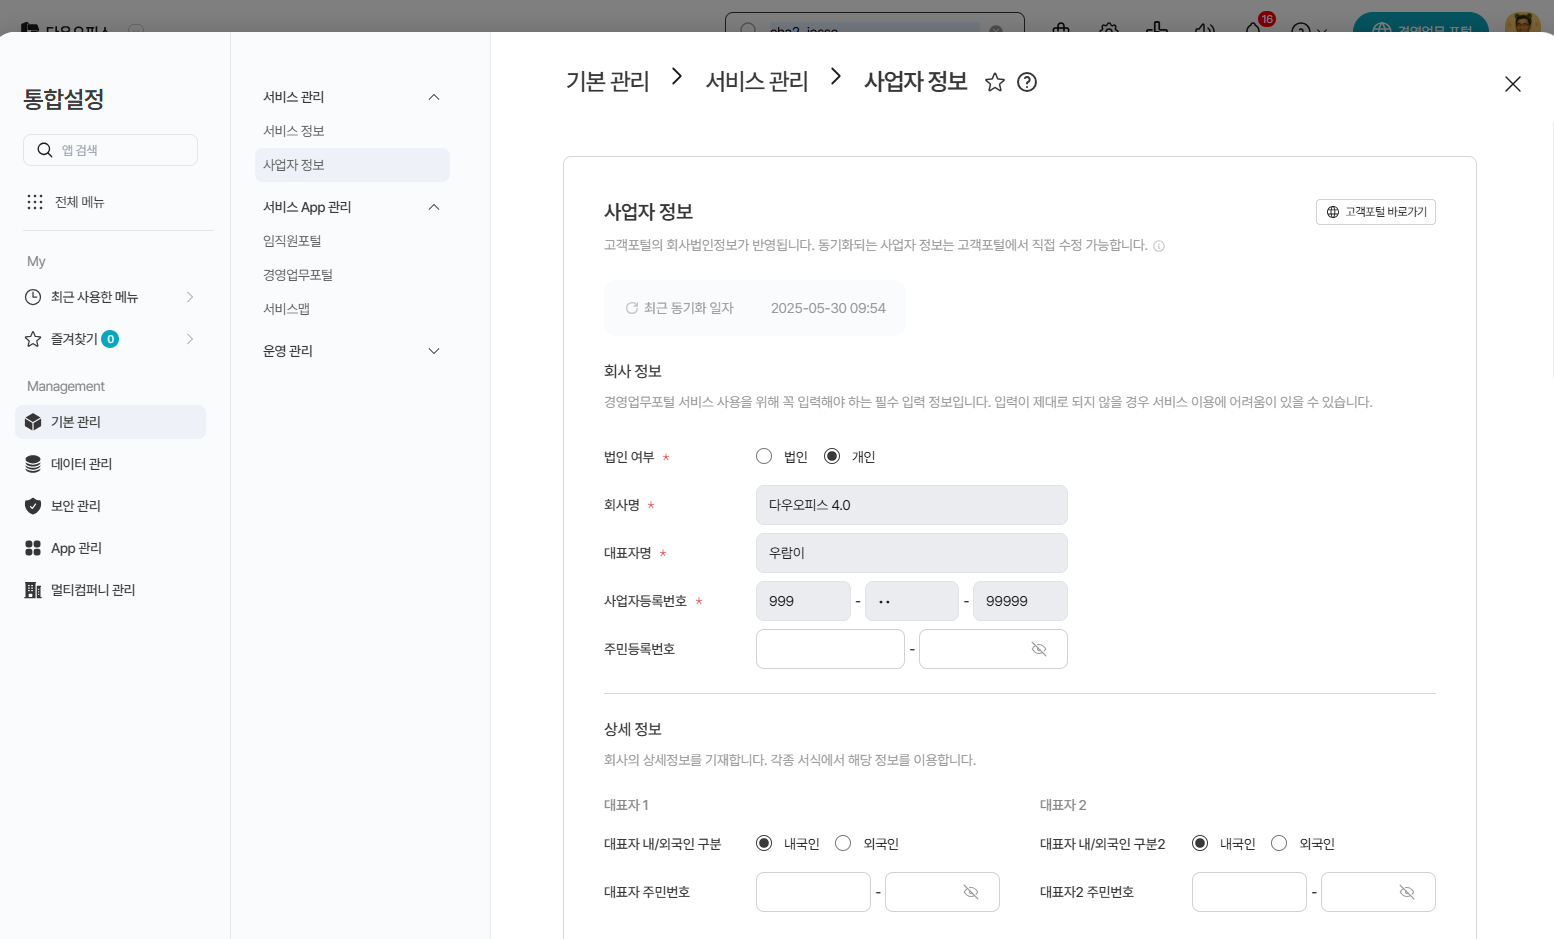
Task: Collapse the 서비스 관리 section
Action: coord(434,97)
